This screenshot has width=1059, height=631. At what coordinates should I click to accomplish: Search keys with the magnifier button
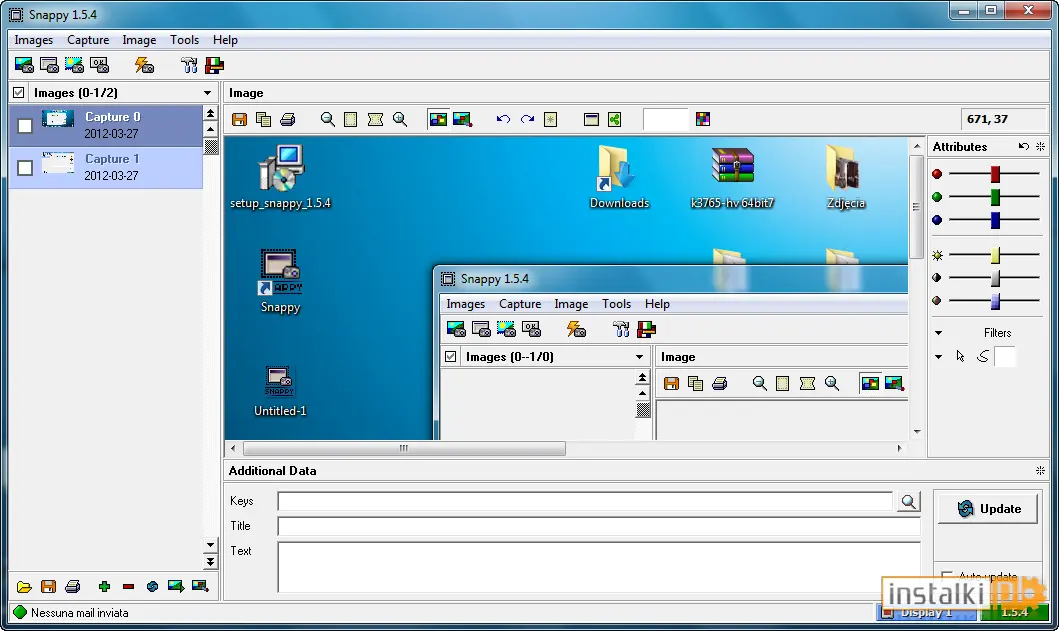[x=909, y=501]
